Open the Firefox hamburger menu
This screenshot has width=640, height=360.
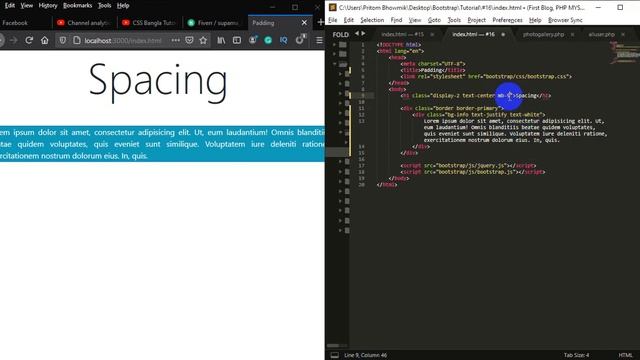click(x=319, y=40)
